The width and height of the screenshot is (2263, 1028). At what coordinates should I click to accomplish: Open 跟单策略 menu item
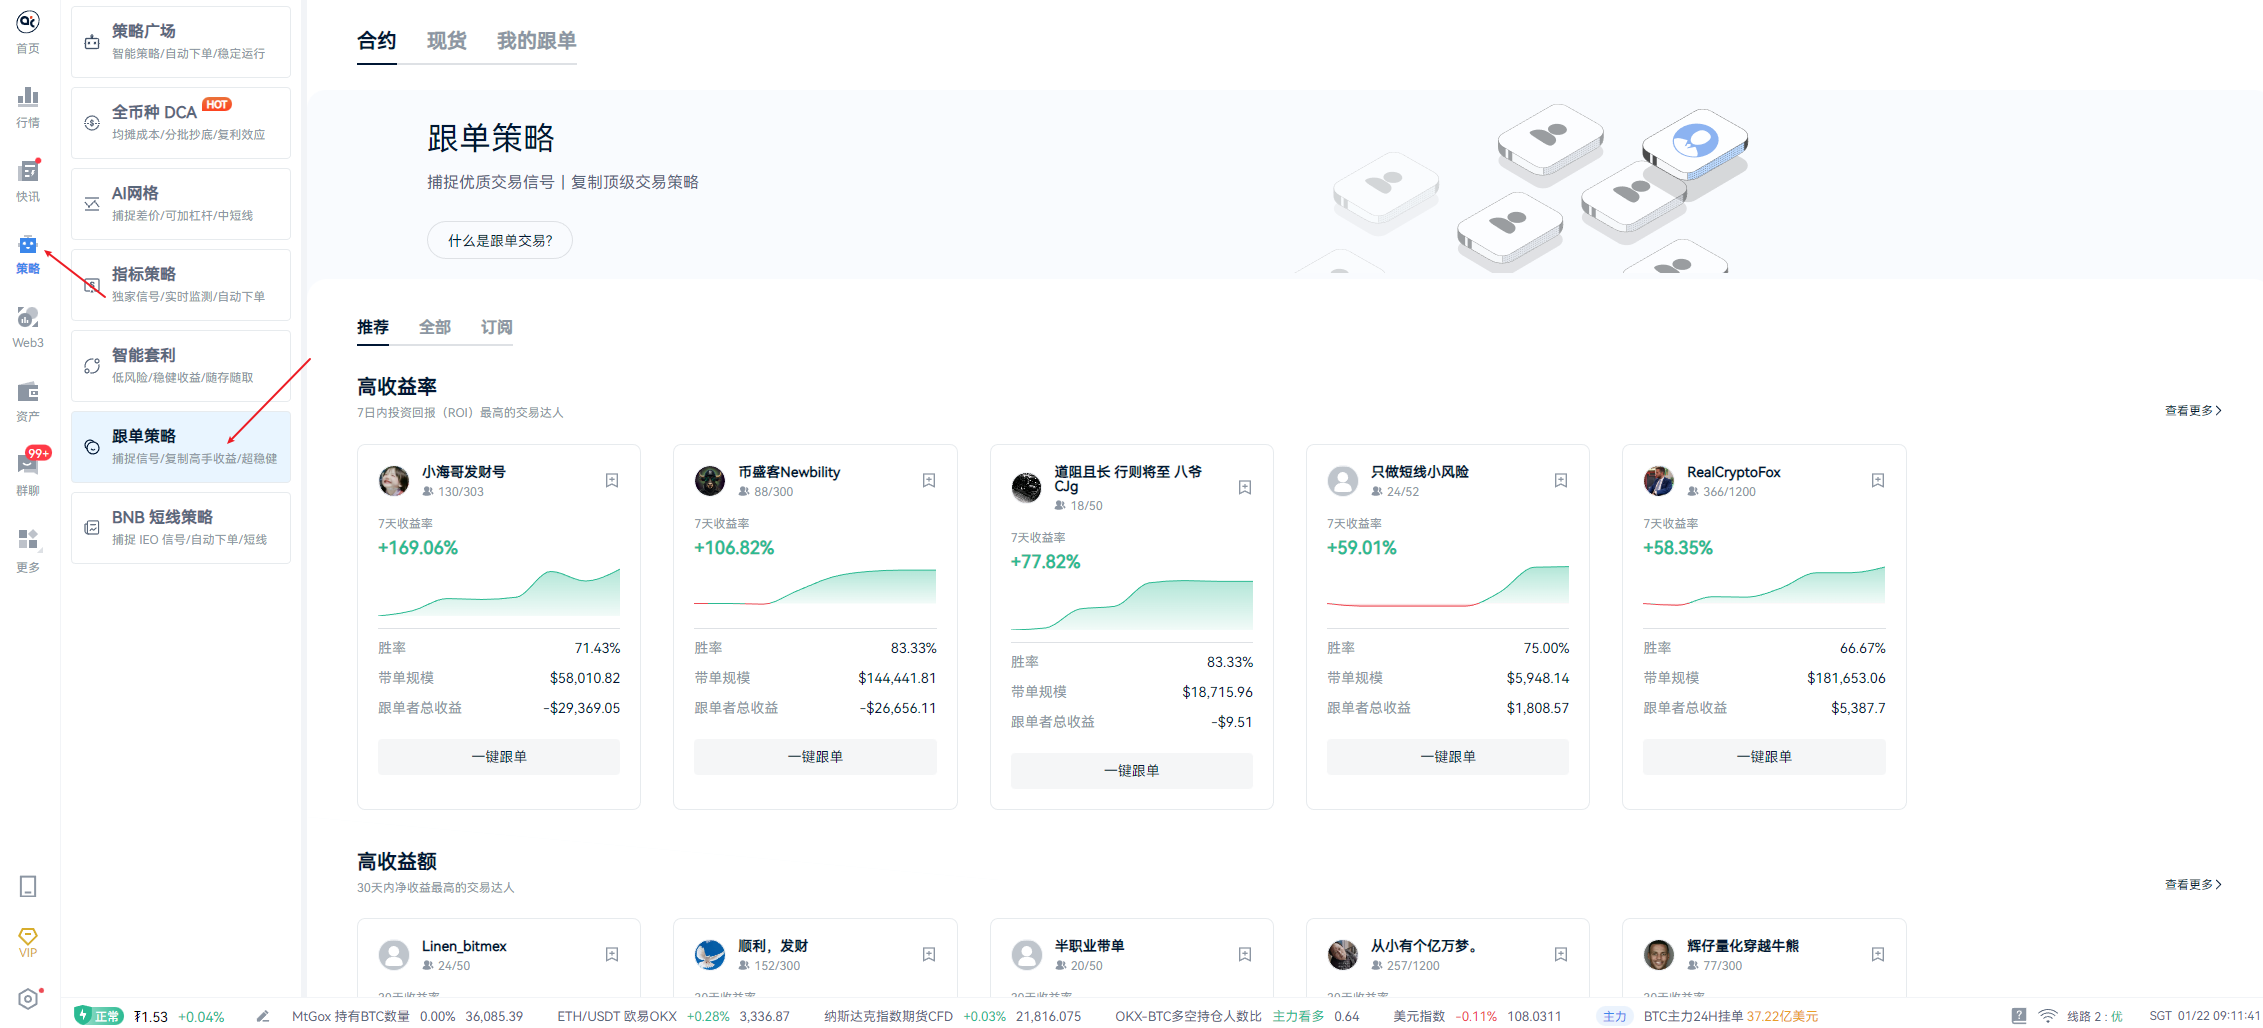click(181, 447)
